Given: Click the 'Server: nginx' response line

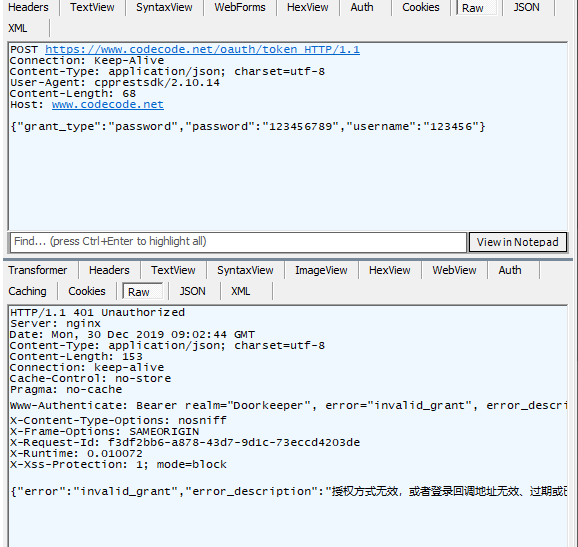Looking at the screenshot, I should (55, 324).
